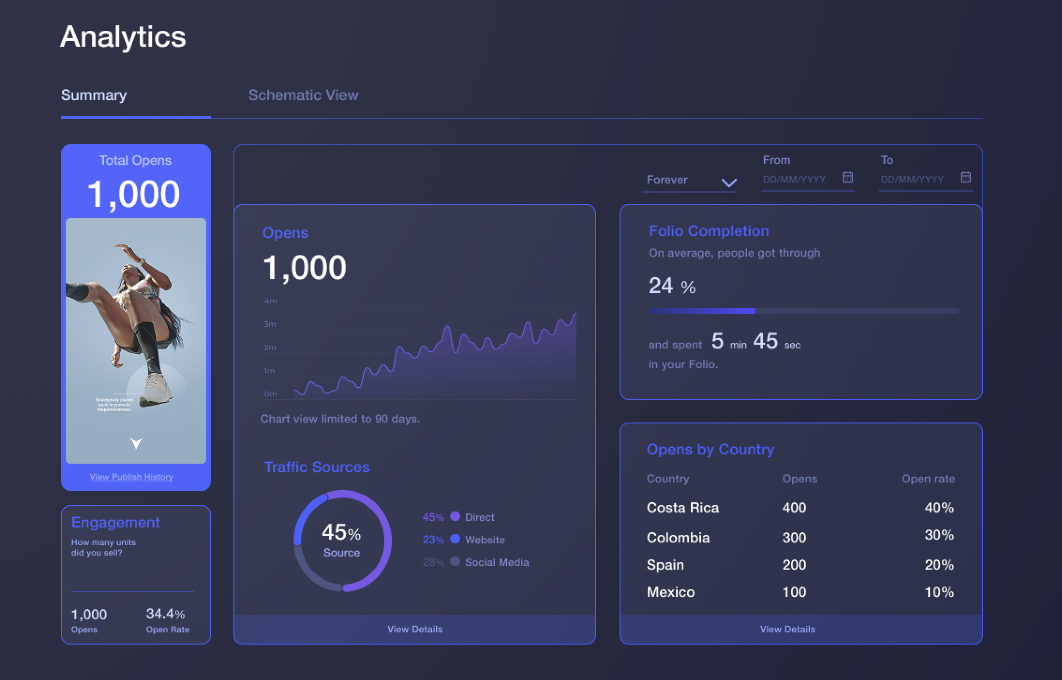Expand the date range selector chevron

click(x=730, y=179)
